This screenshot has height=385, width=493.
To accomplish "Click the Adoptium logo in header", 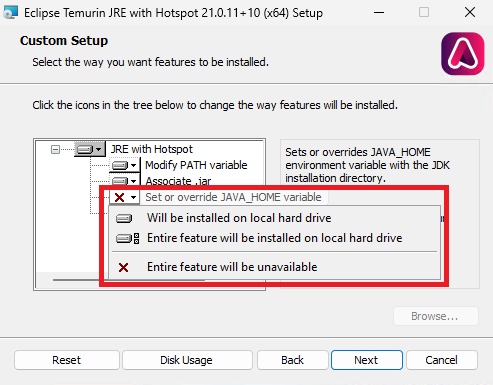I will click(463, 54).
